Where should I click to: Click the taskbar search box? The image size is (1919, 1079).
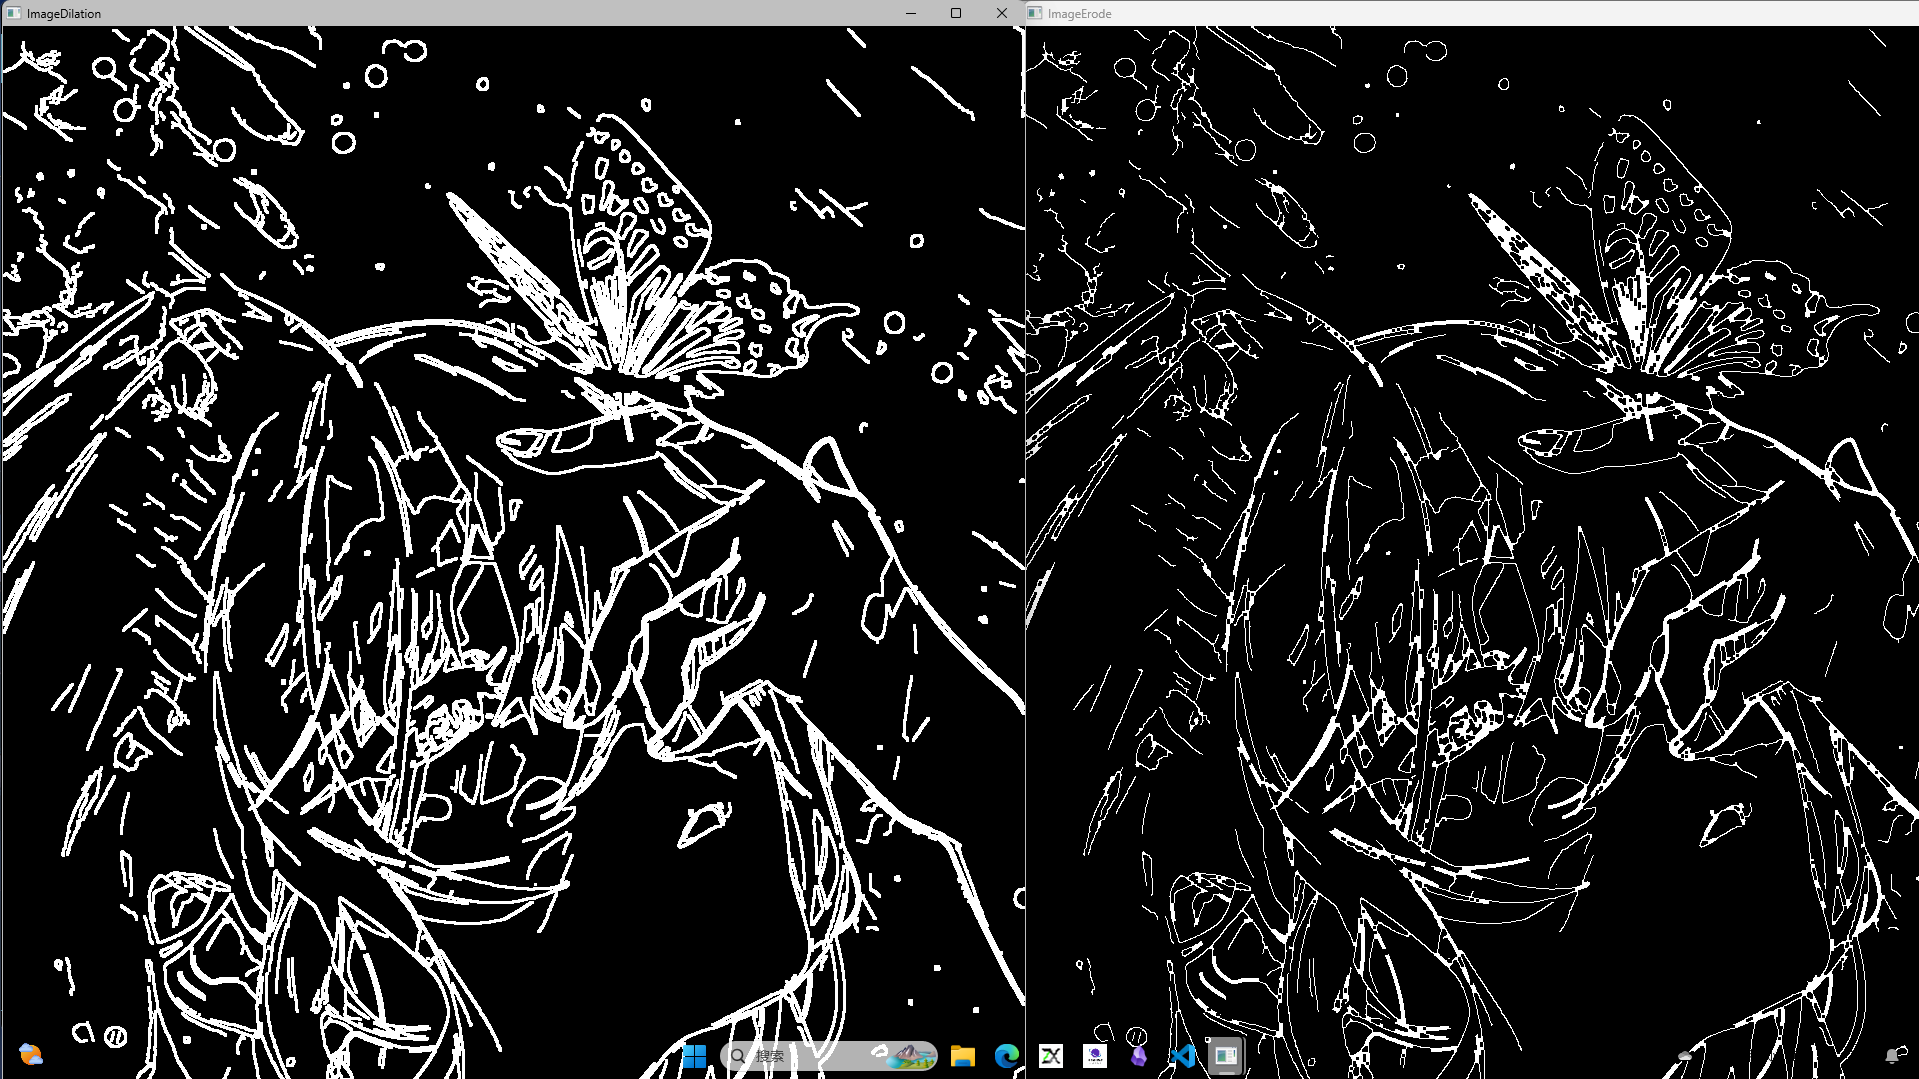pyautogui.click(x=800, y=1056)
